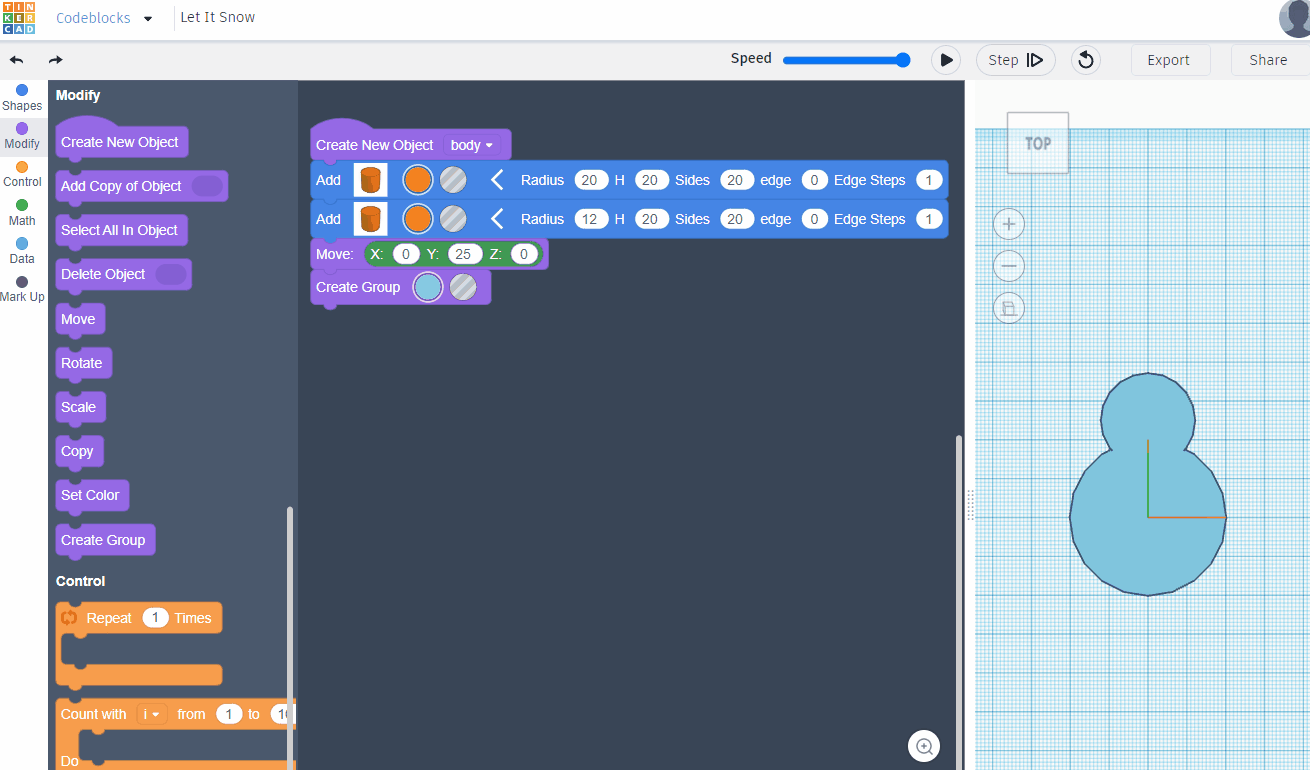Reset the simulation
The image size is (1310, 770).
[1086, 60]
